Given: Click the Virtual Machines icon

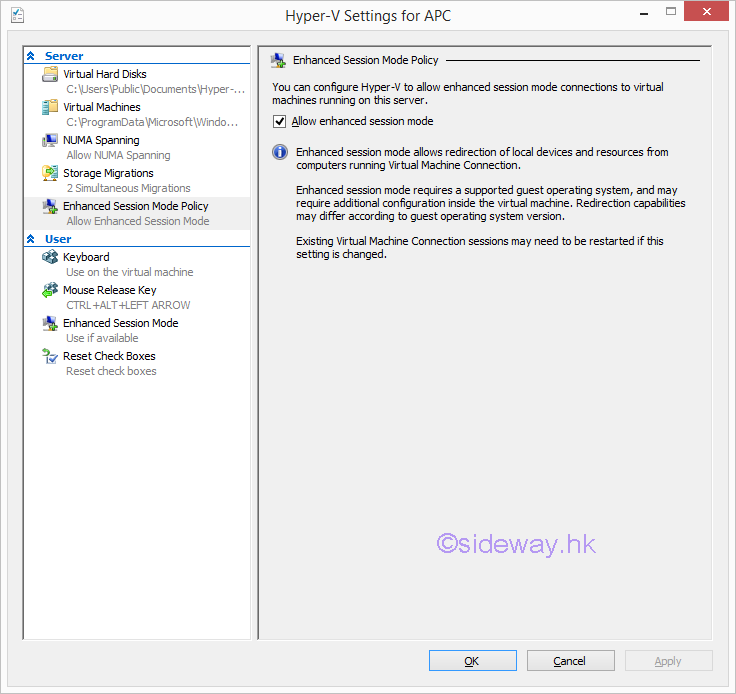Looking at the screenshot, I should [x=50, y=108].
